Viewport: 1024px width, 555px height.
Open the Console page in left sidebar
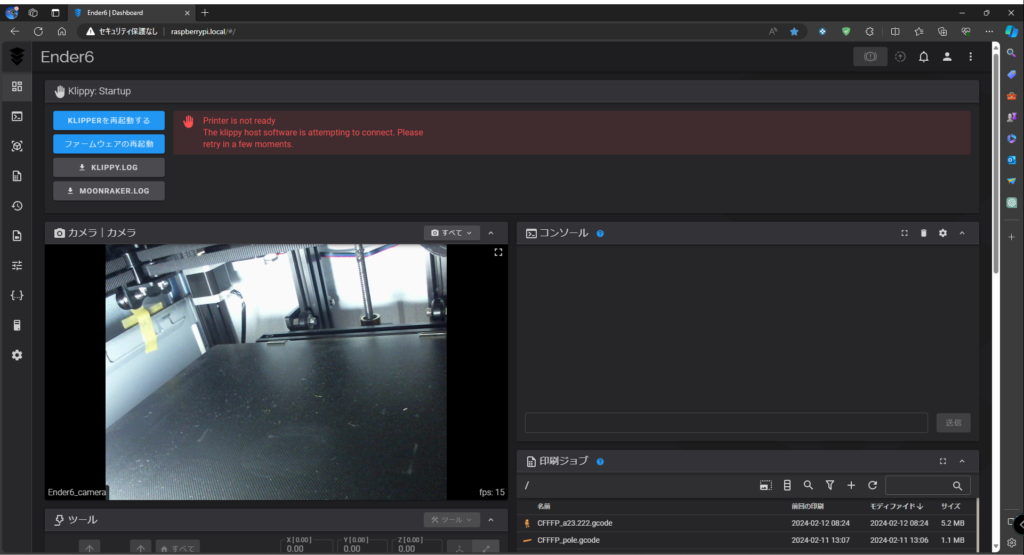coord(17,116)
